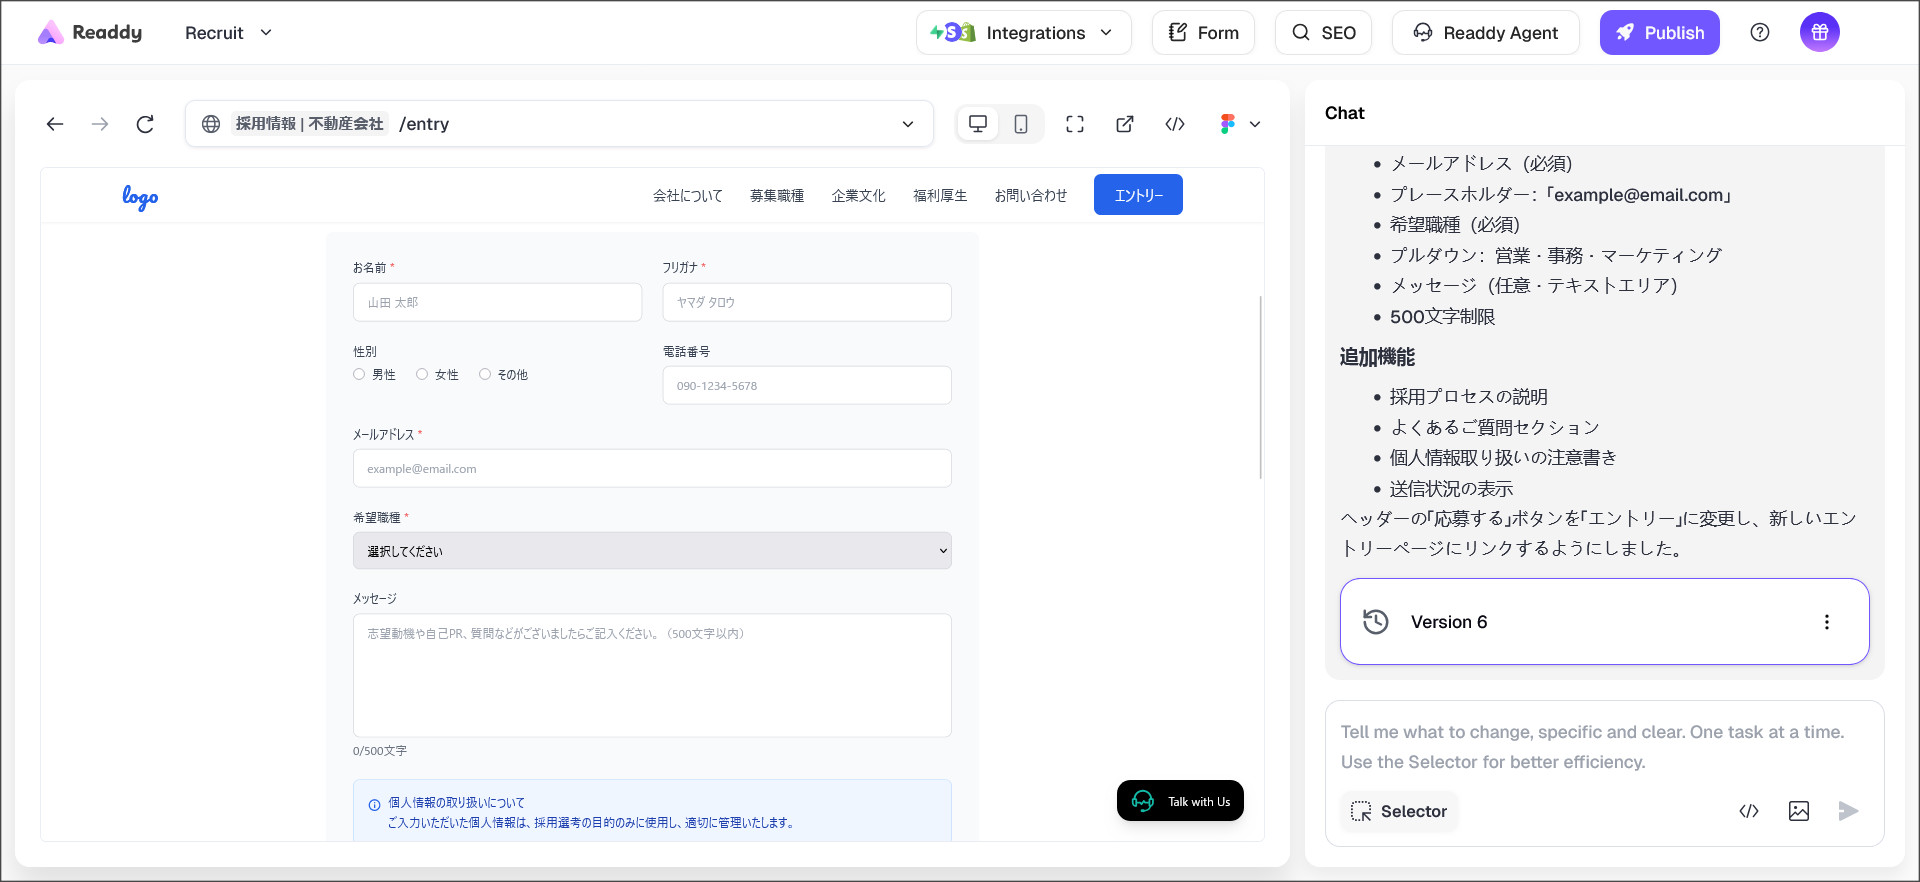Select the 男性 radio button
The image size is (1920, 882).
pos(359,374)
